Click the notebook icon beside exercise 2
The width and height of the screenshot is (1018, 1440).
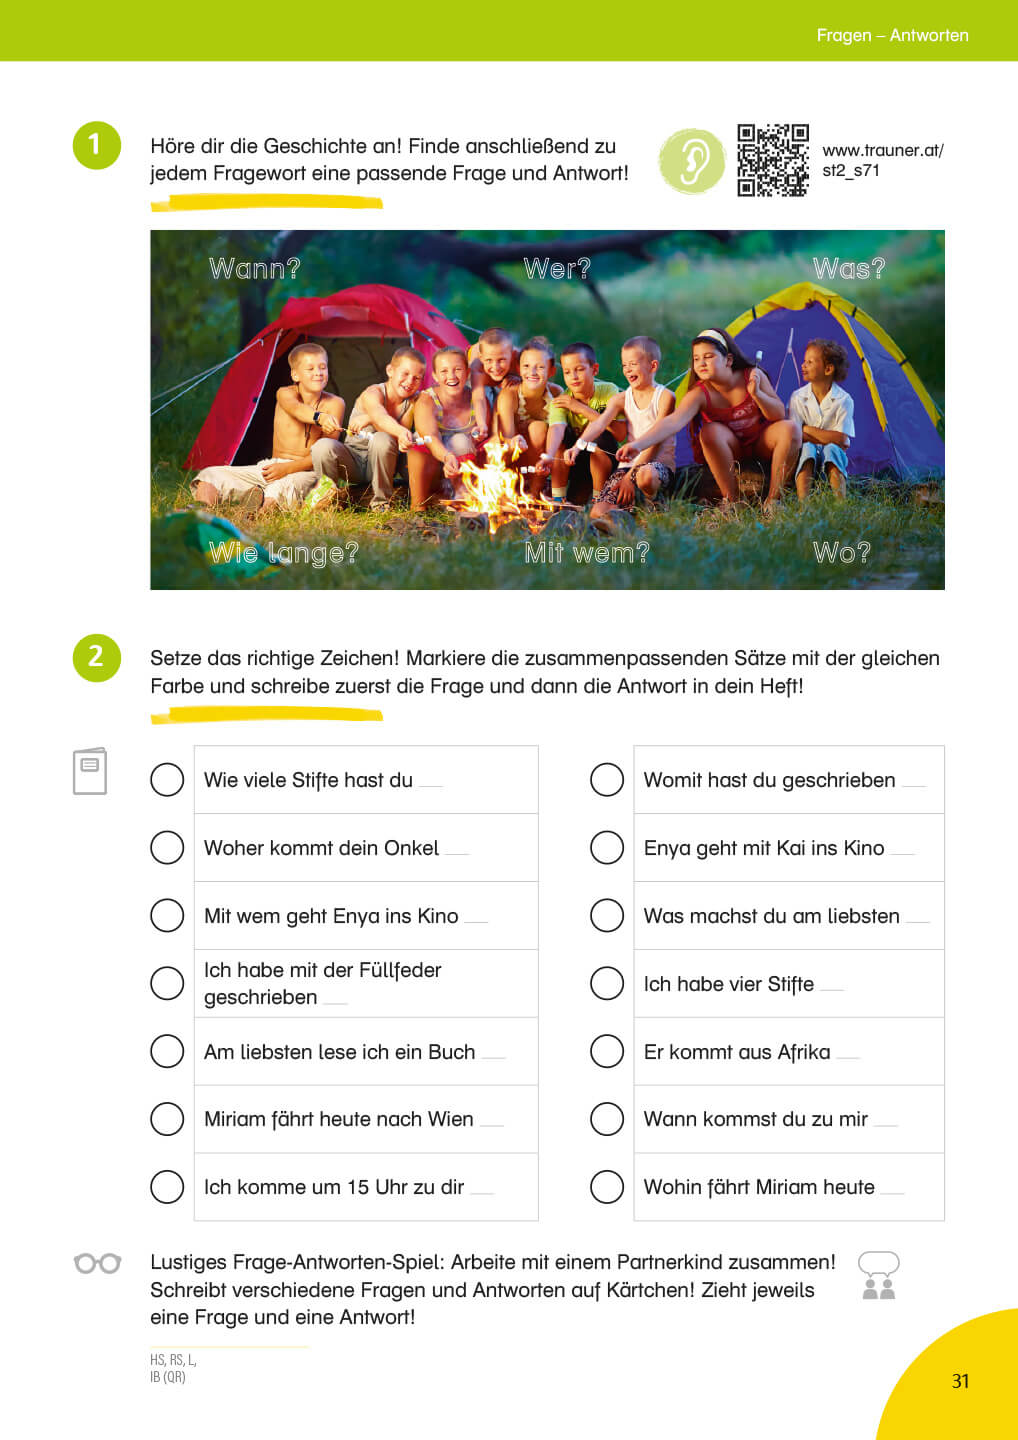tap(90, 771)
